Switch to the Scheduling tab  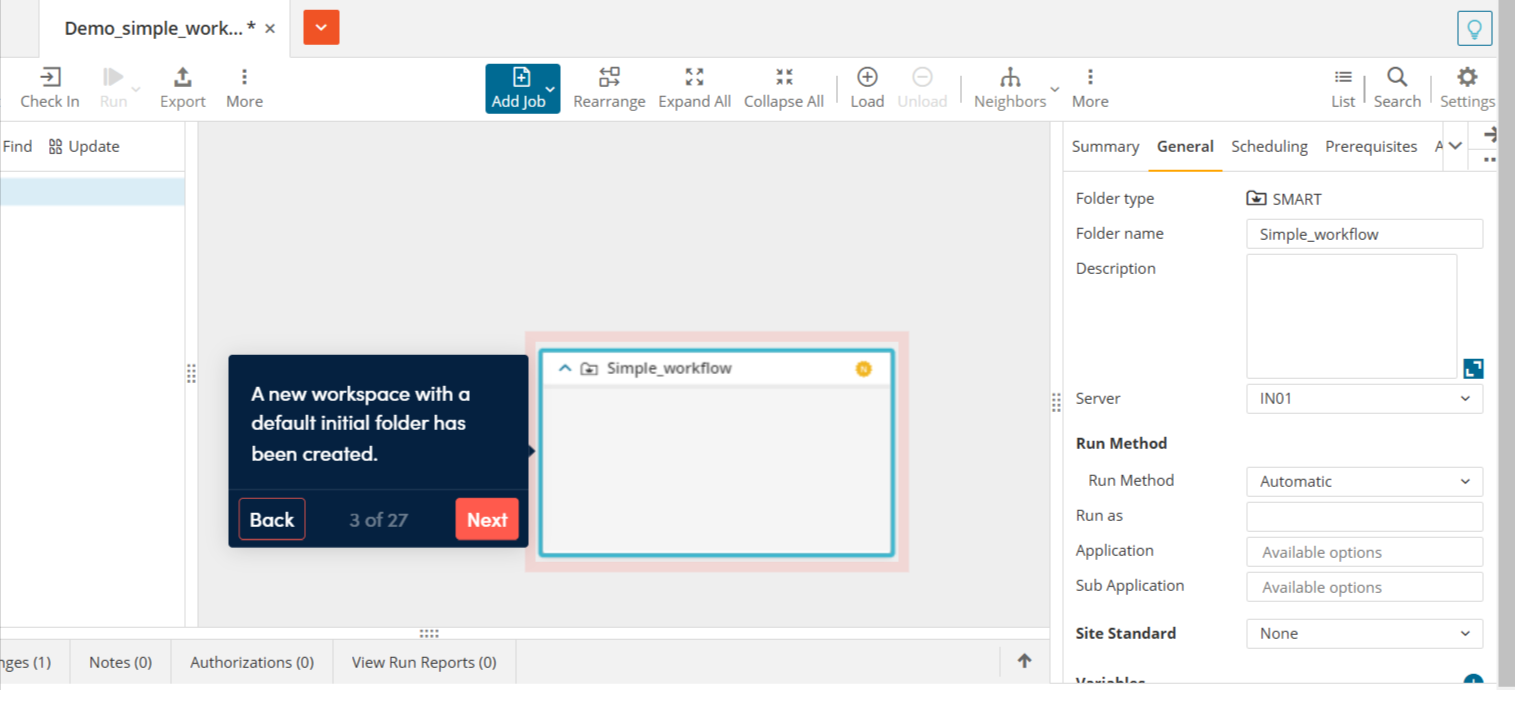[x=1269, y=146]
